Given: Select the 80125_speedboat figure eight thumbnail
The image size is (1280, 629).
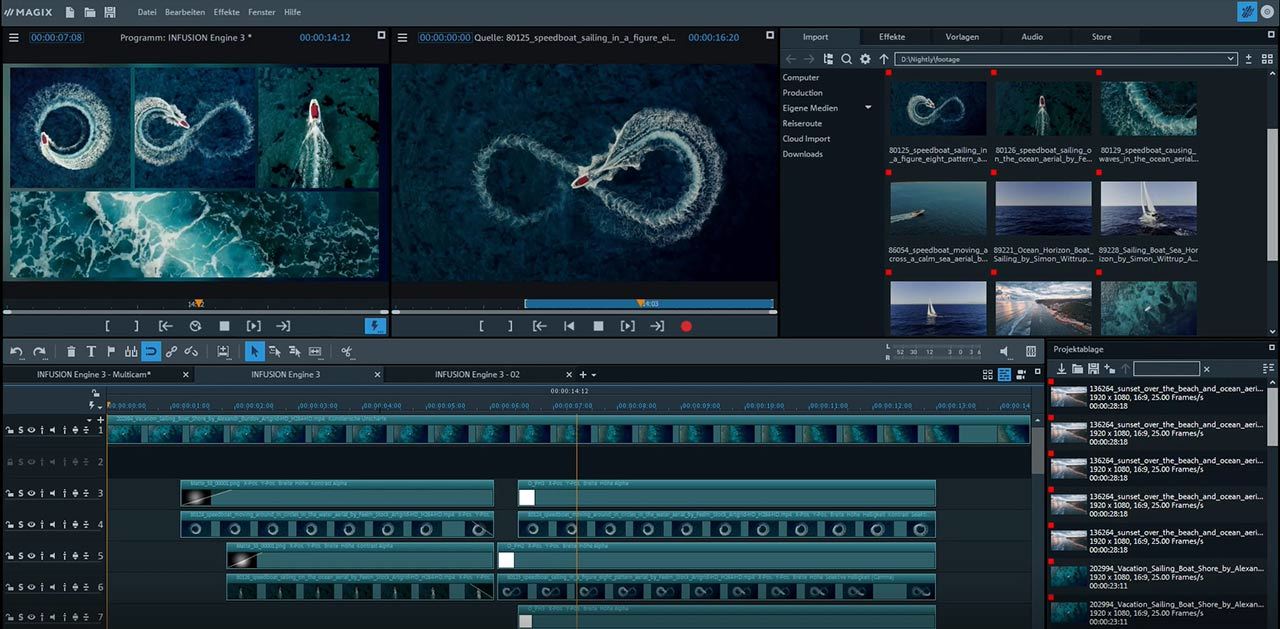Looking at the screenshot, I should (938, 109).
